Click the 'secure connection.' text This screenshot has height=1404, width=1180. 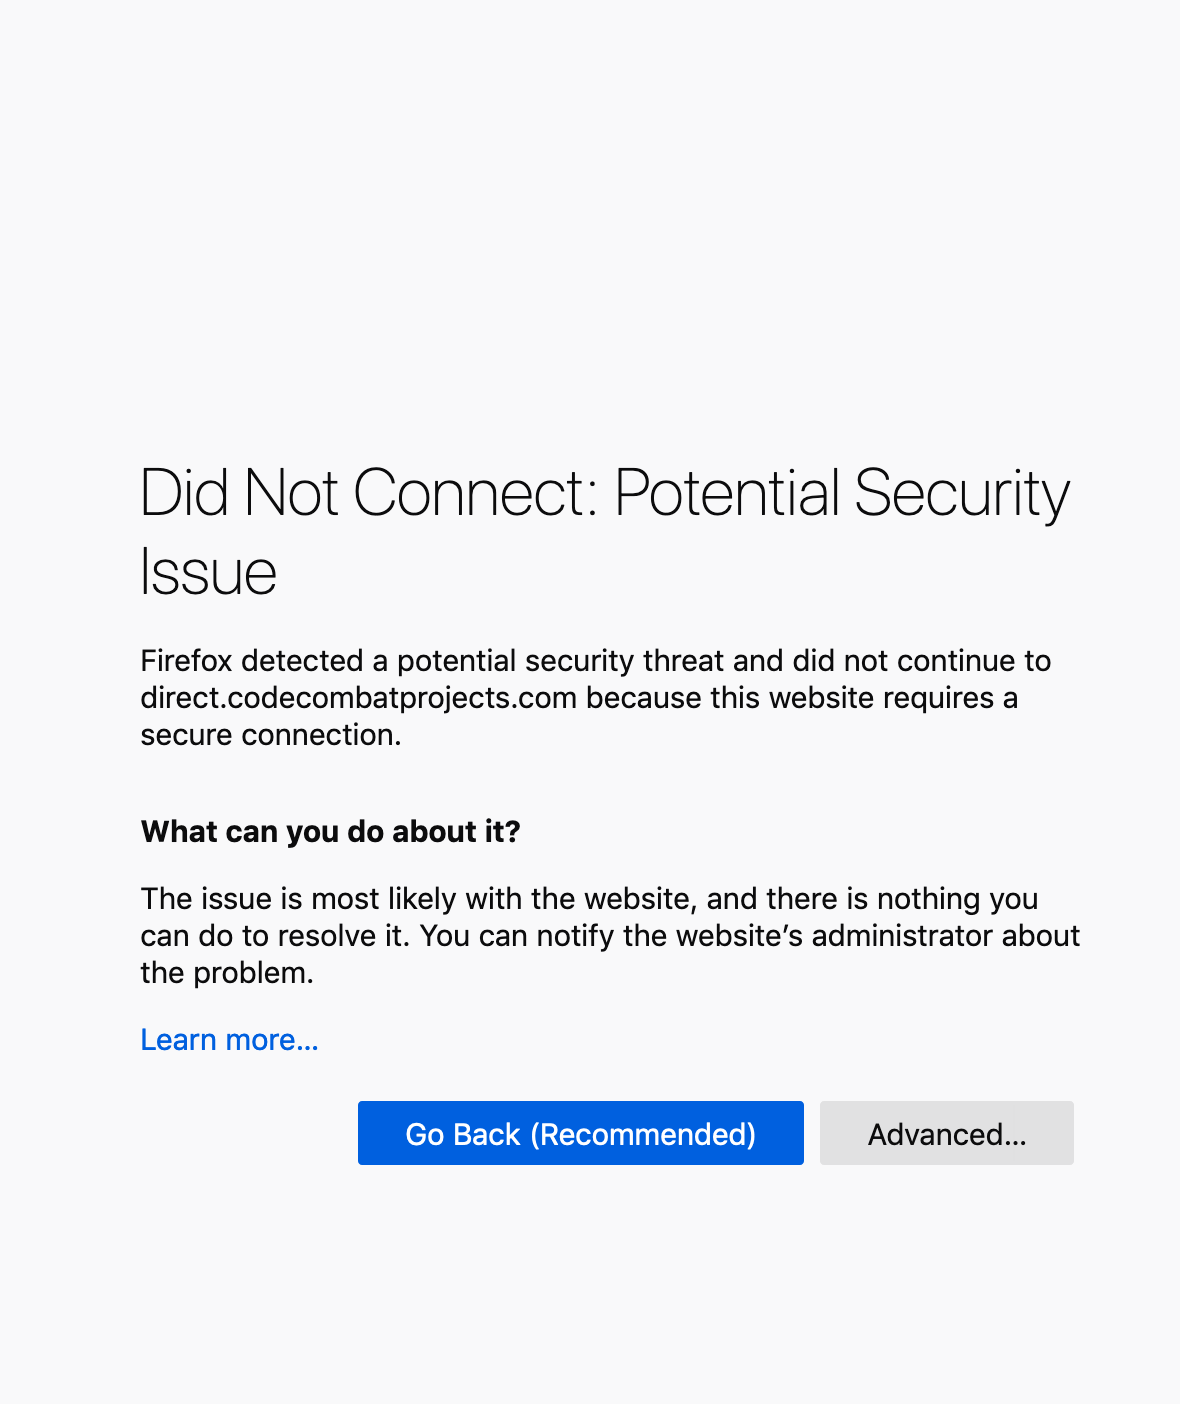(270, 735)
